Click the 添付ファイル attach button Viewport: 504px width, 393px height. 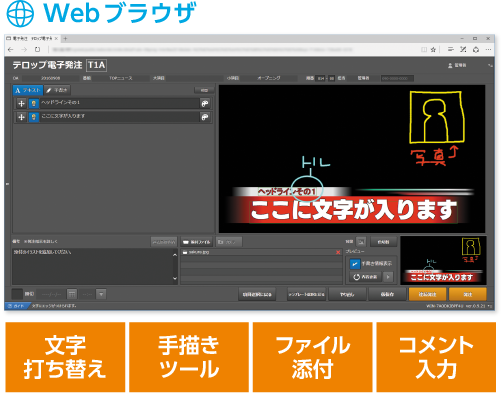(x=197, y=242)
